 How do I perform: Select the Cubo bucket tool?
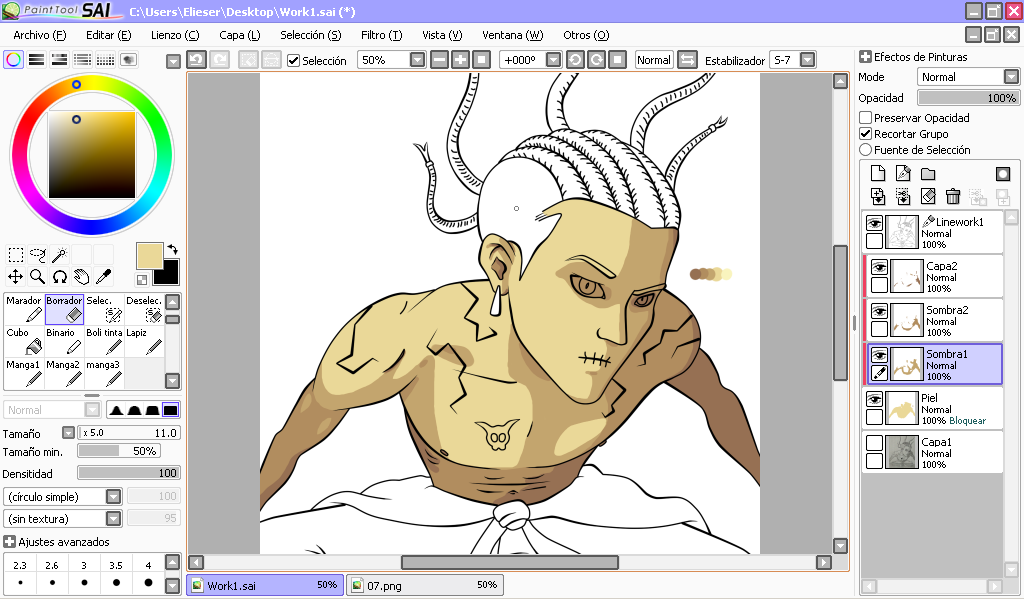(x=24, y=341)
